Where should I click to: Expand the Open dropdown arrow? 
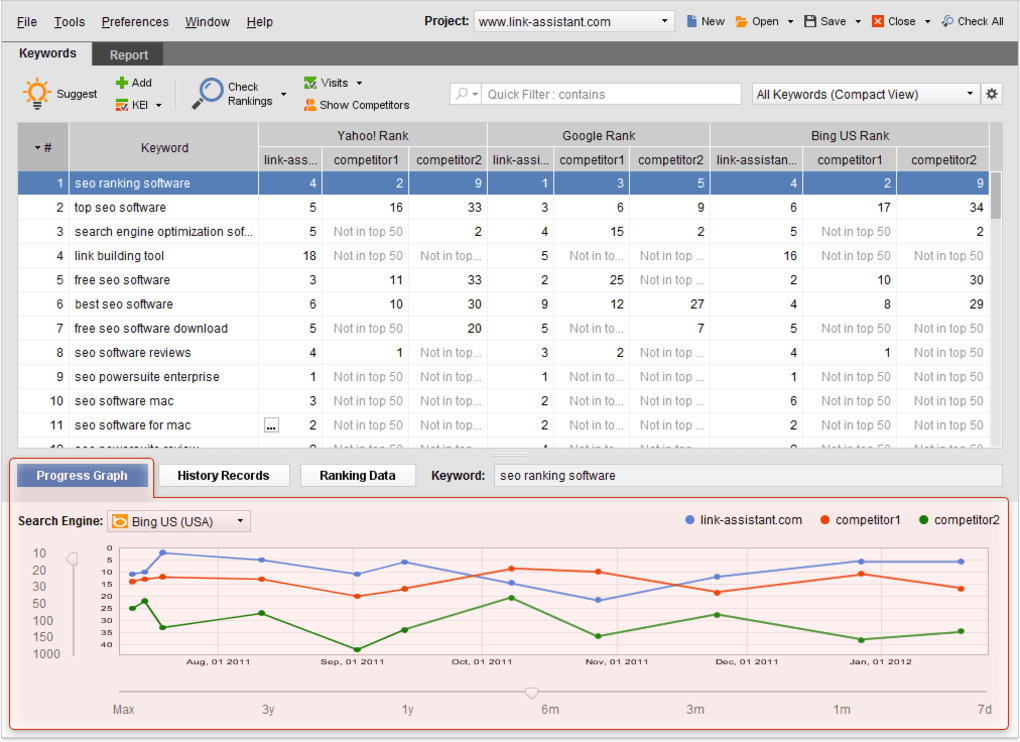[x=790, y=21]
